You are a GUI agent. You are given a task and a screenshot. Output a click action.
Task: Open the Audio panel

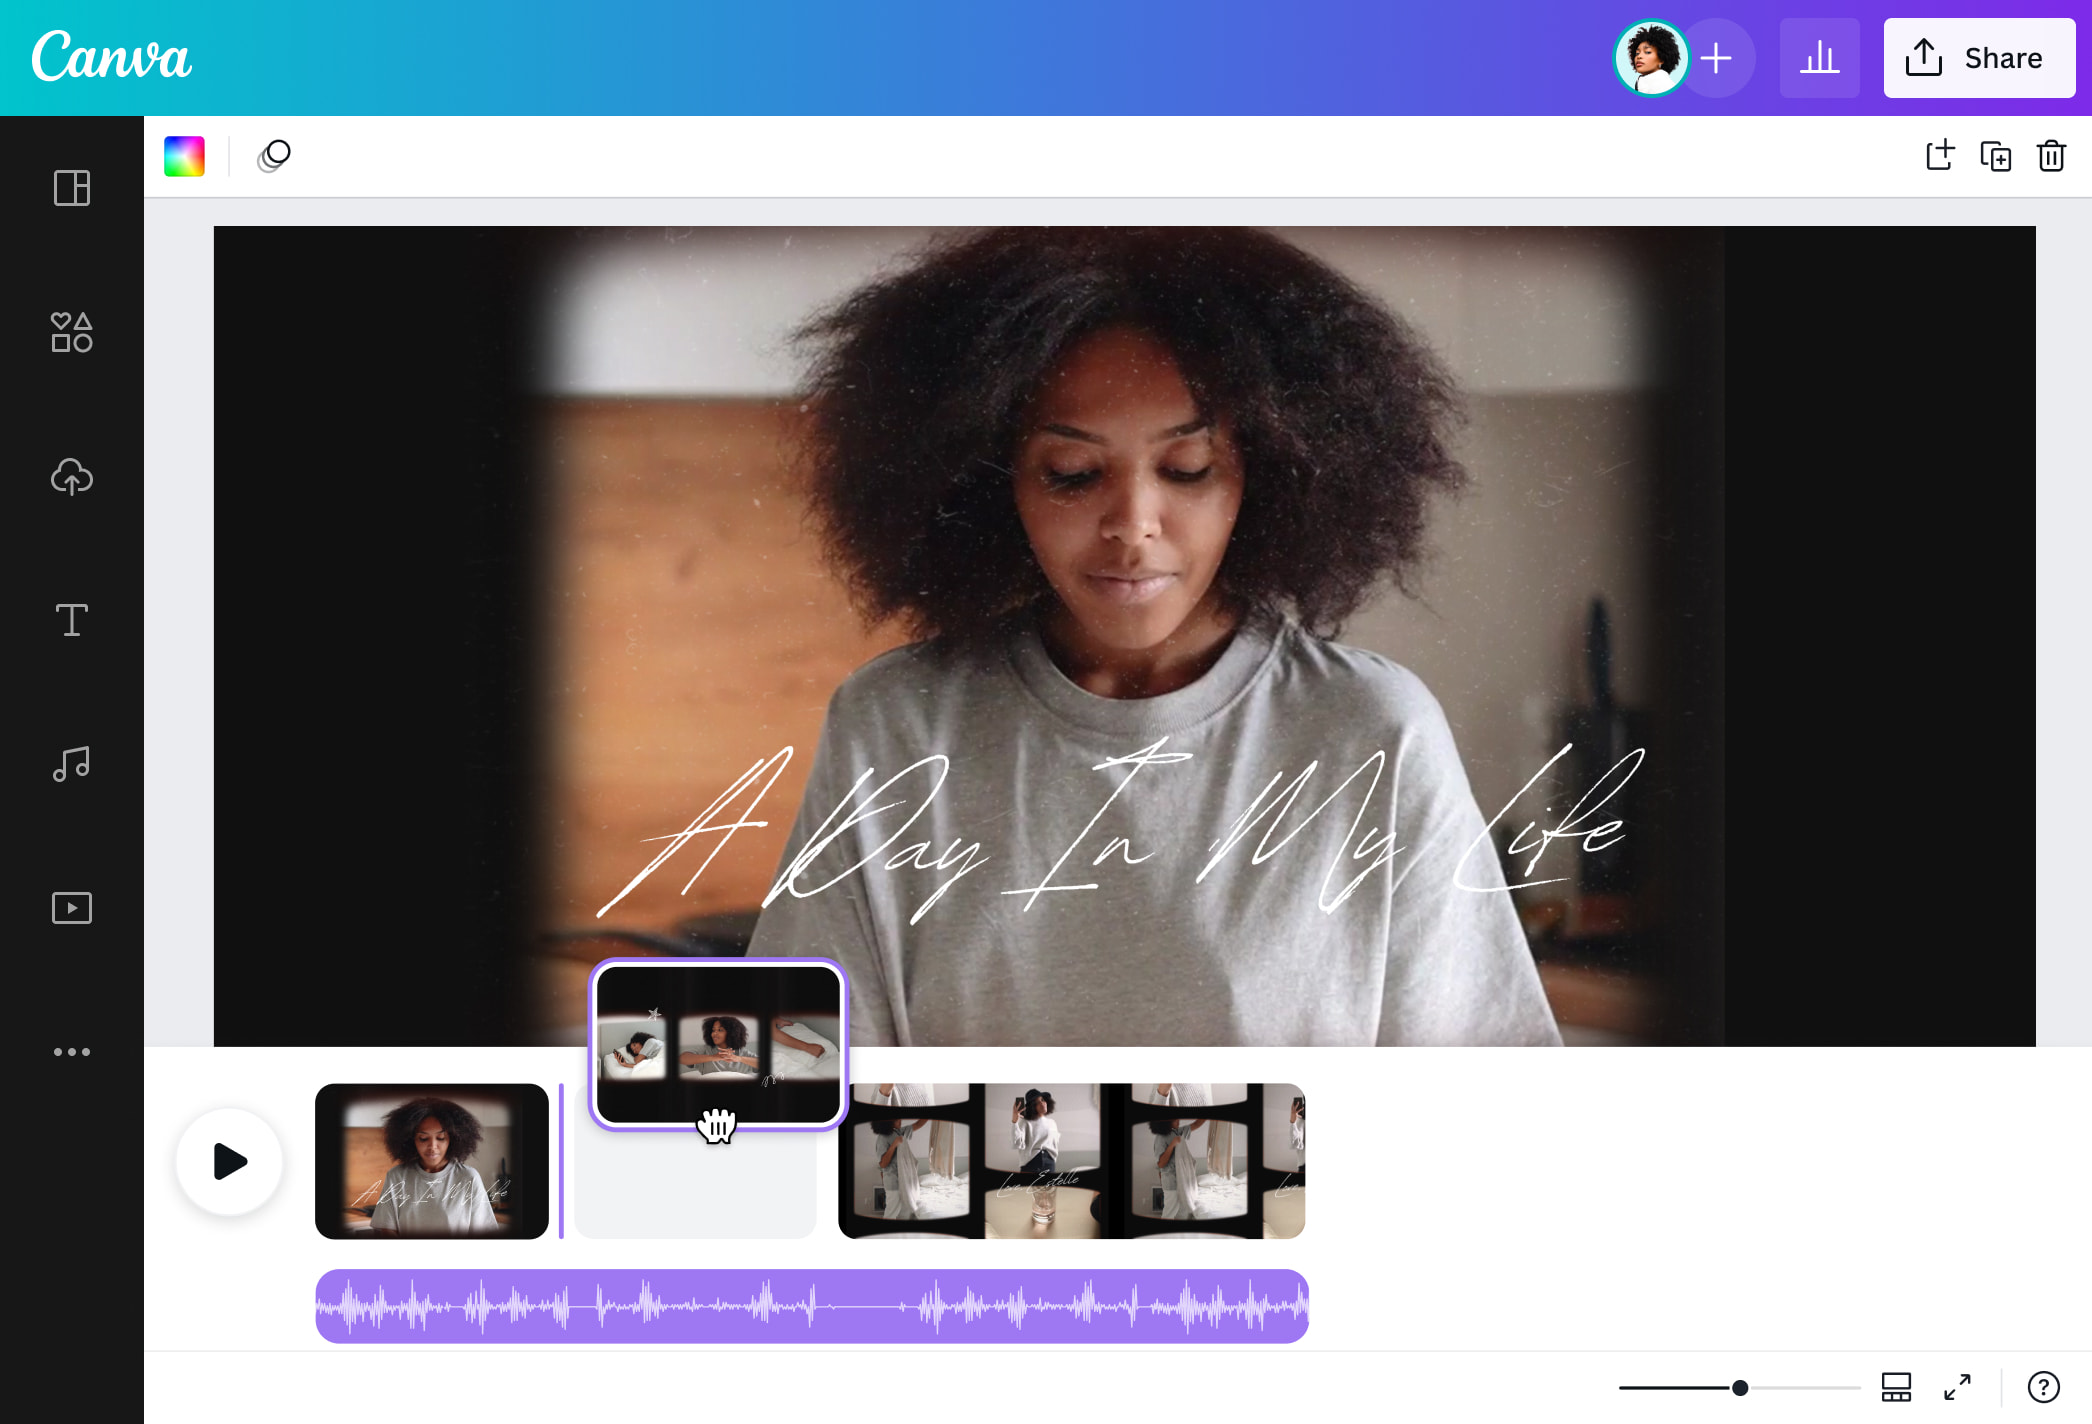(71, 763)
